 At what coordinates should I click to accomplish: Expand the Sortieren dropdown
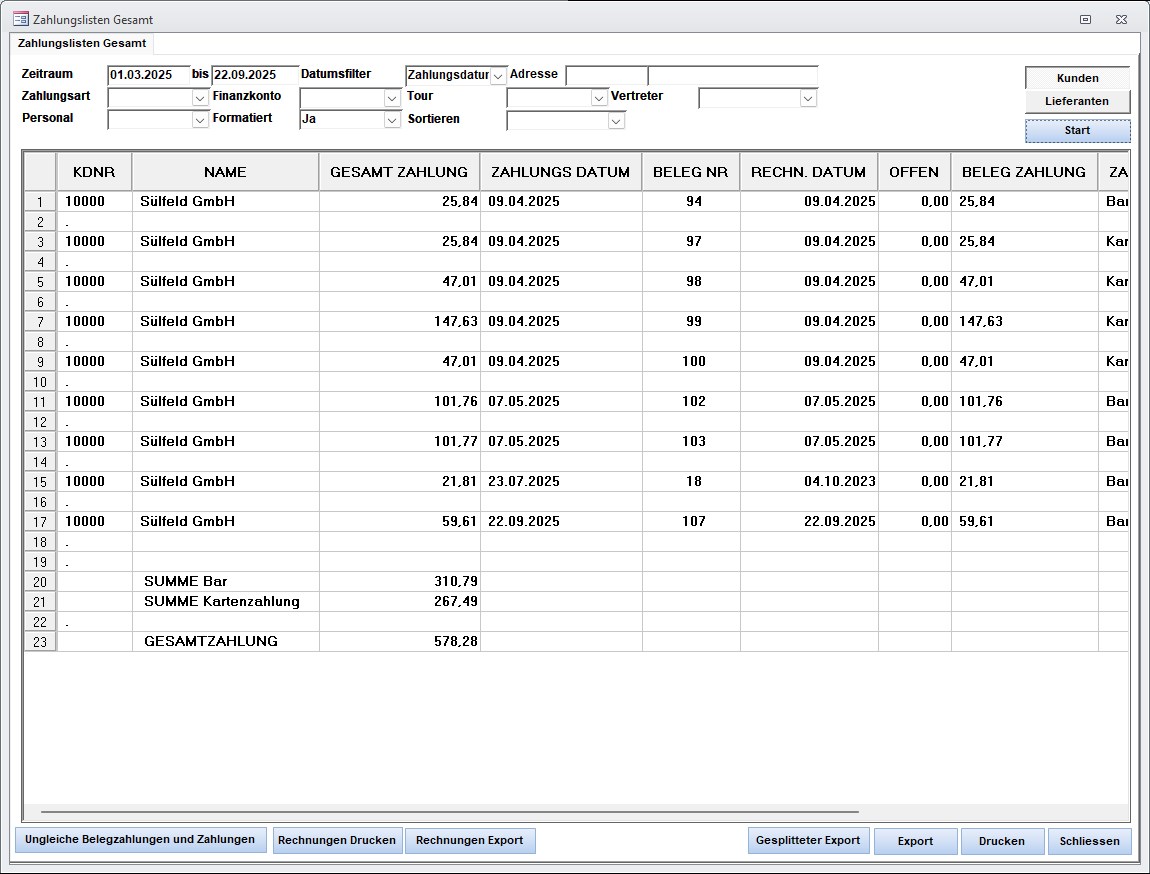pos(616,120)
